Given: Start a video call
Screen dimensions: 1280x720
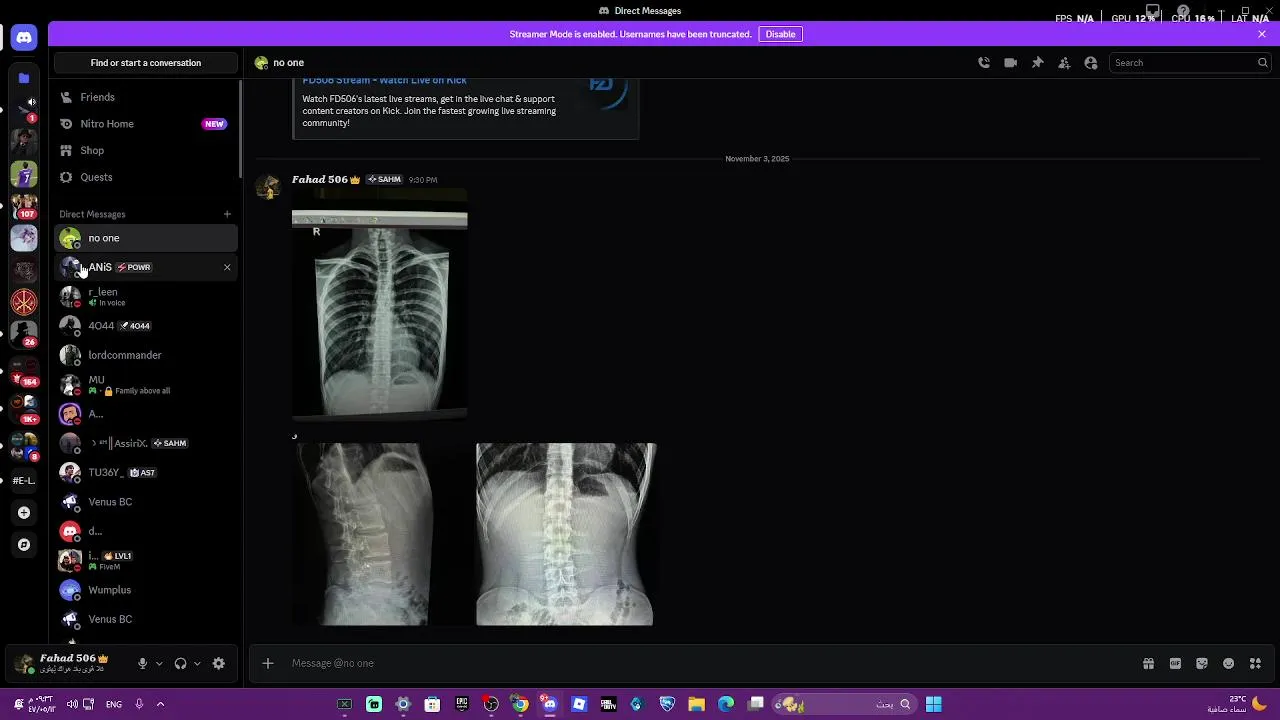Looking at the screenshot, I should (x=1011, y=62).
